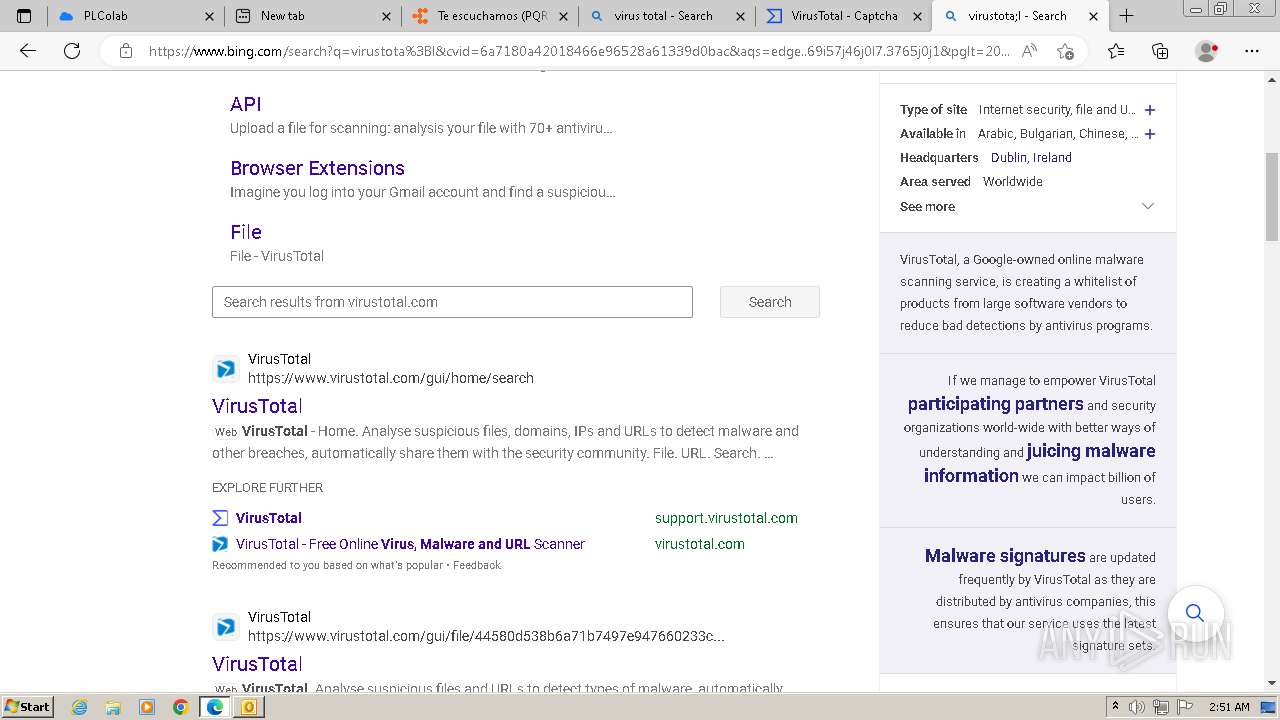The image size is (1280, 720).
Task: Open support.virustotal.com link
Action: coord(726,518)
